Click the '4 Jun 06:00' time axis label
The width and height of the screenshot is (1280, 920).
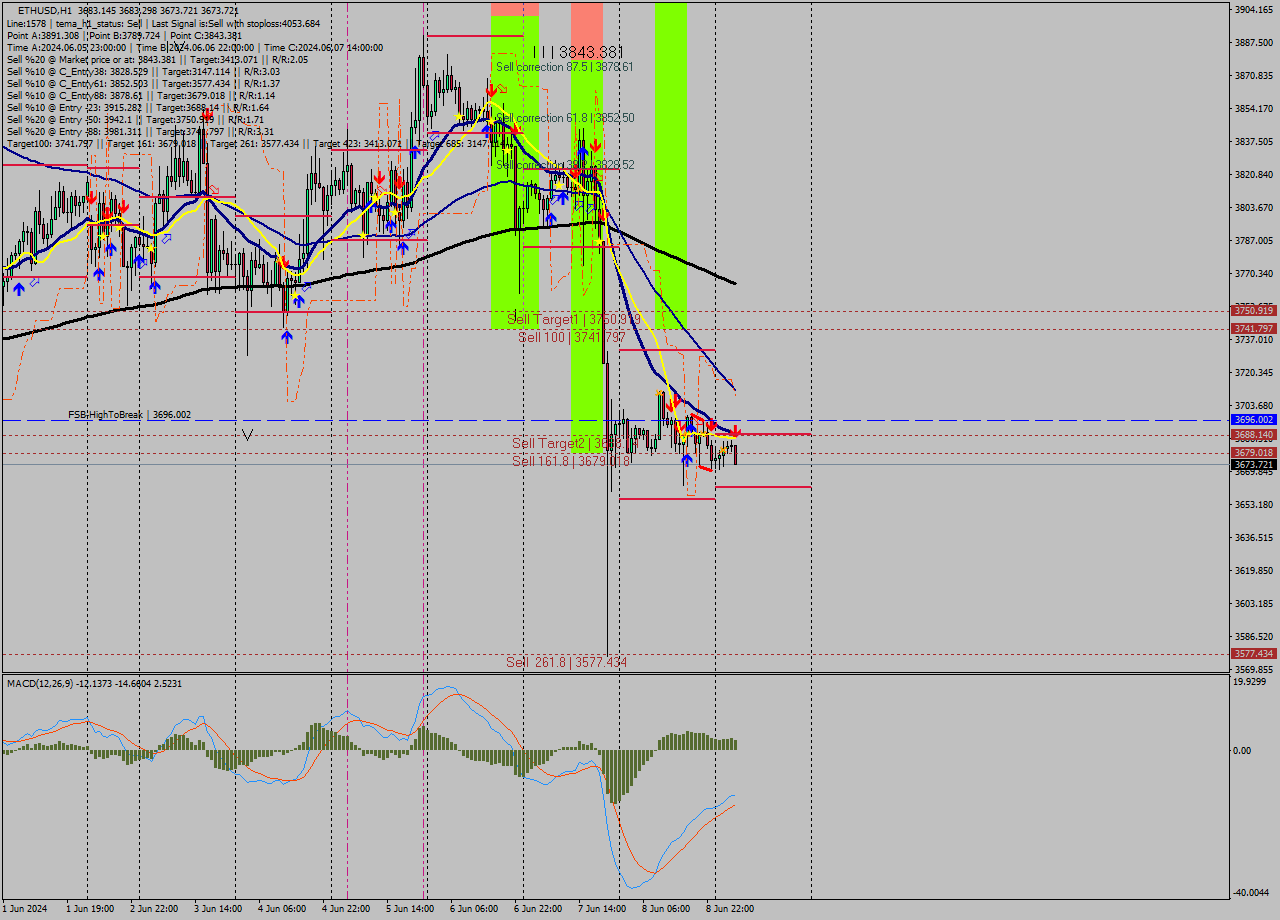[283, 909]
